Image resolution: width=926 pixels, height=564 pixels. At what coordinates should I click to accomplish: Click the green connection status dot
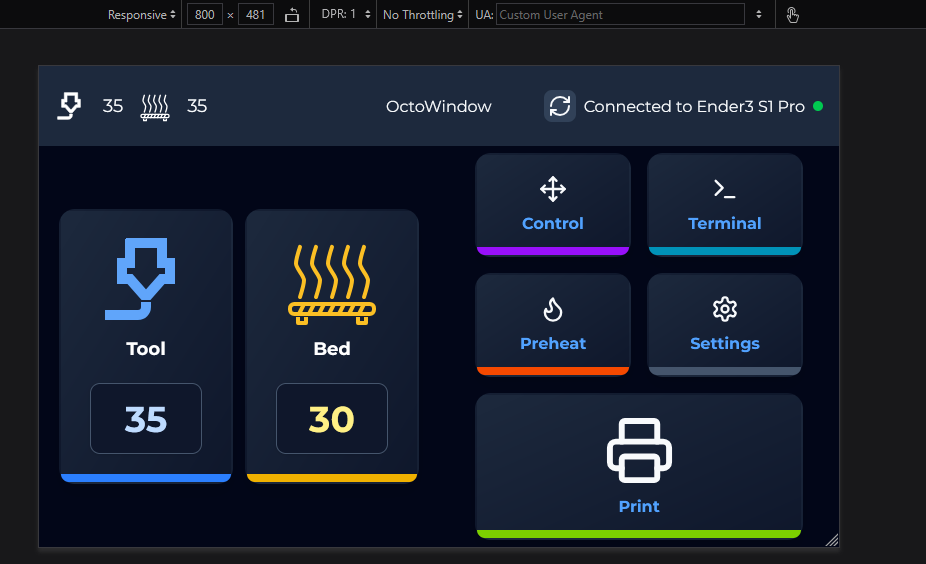[818, 106]
